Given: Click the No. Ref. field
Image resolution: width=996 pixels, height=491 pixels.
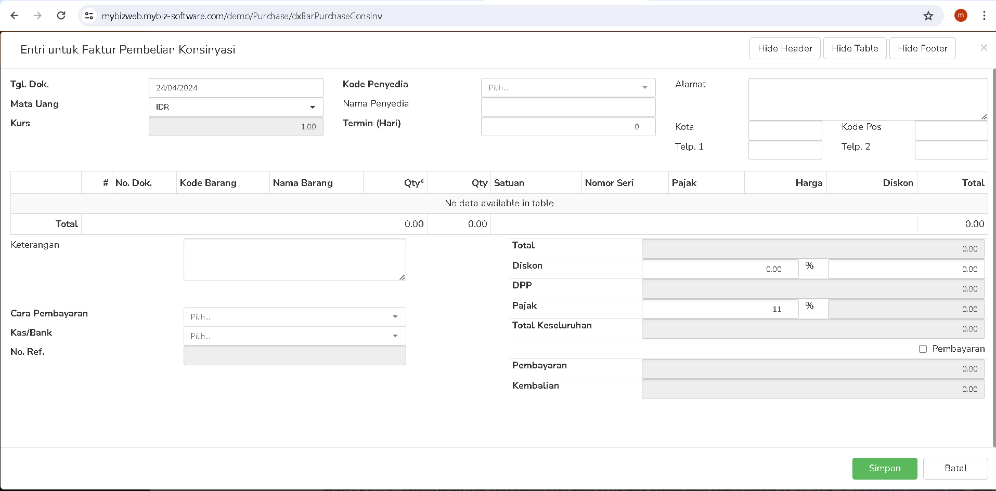Looking at the screenshot, I should [294, 355].
